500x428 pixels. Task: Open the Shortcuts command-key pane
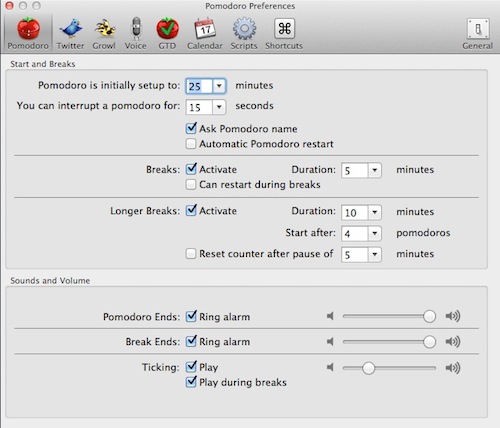pyautogui.click(x=284, y=34)
